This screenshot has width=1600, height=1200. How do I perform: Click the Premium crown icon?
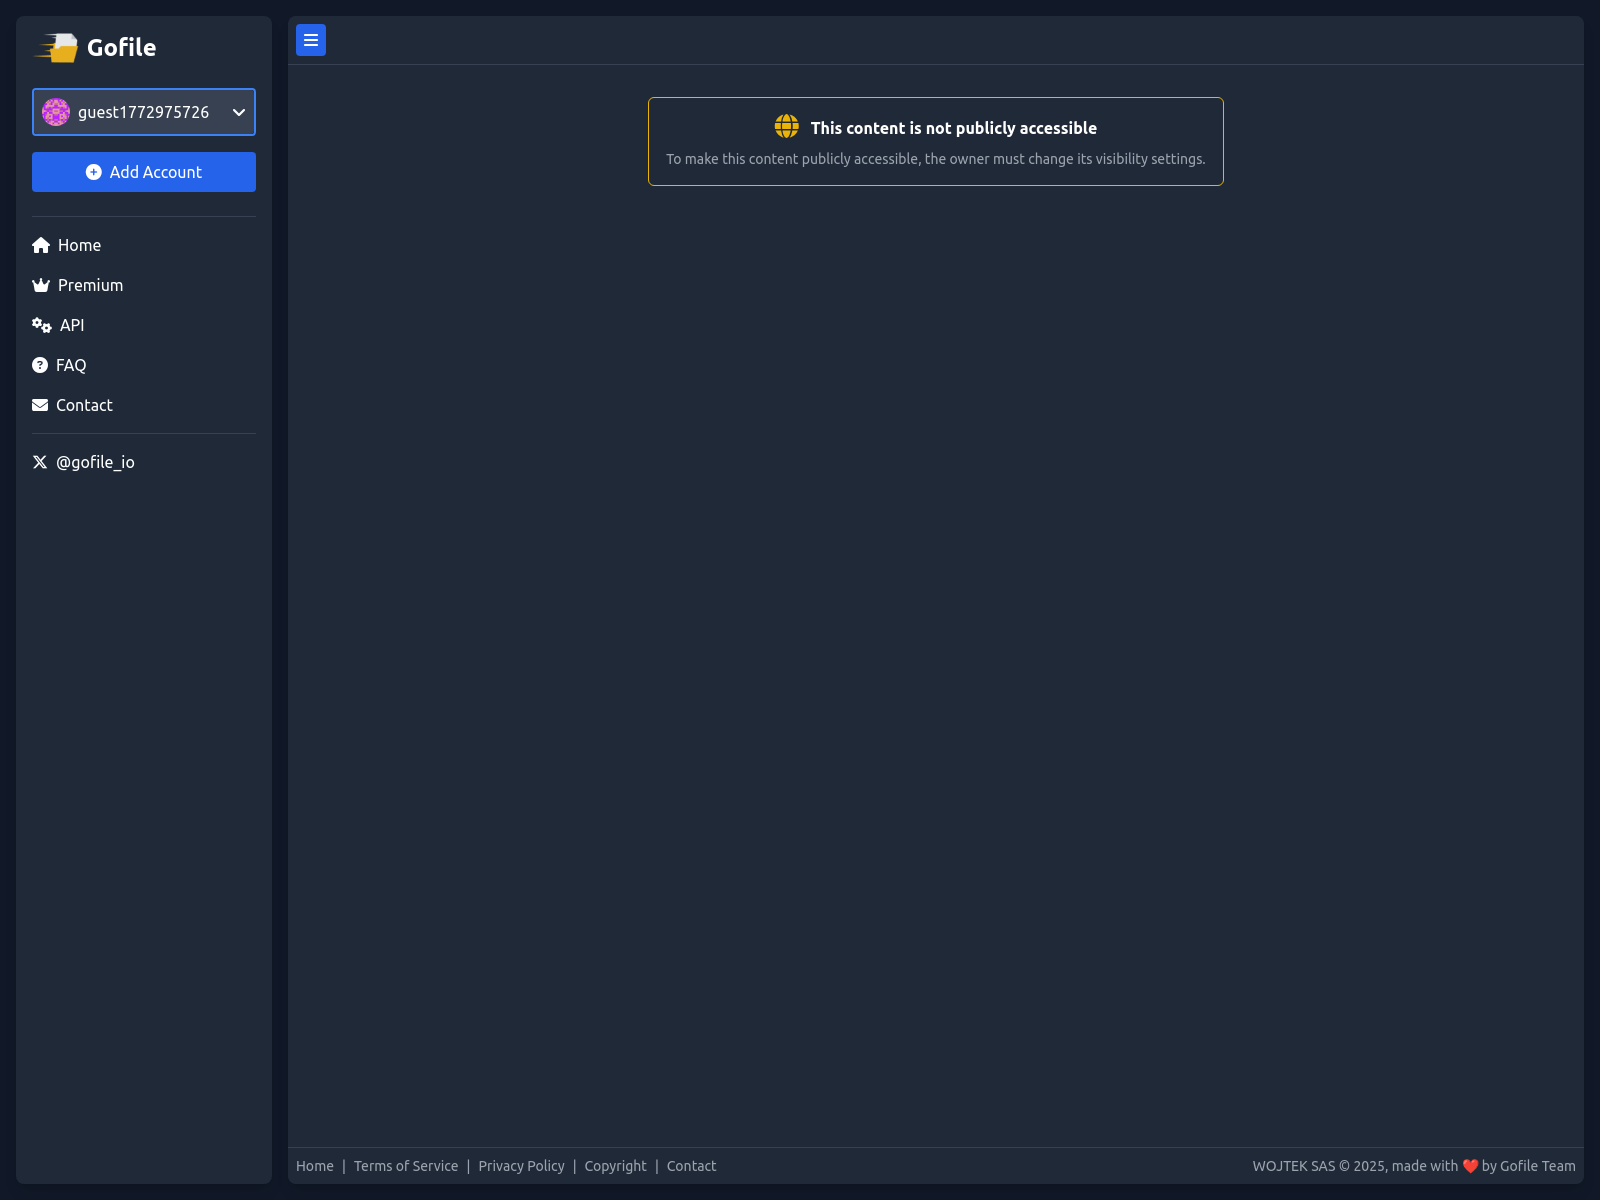[41, 285]
